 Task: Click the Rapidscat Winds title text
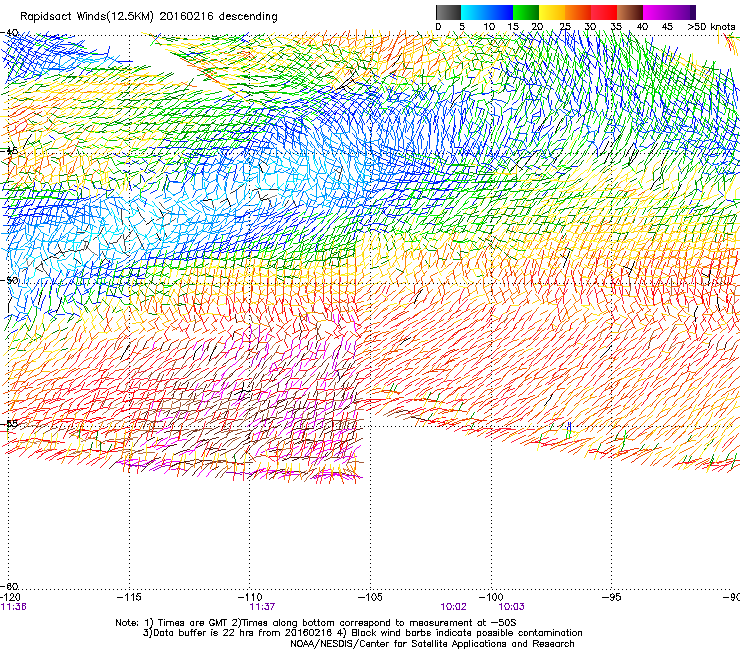coord(149,16)
